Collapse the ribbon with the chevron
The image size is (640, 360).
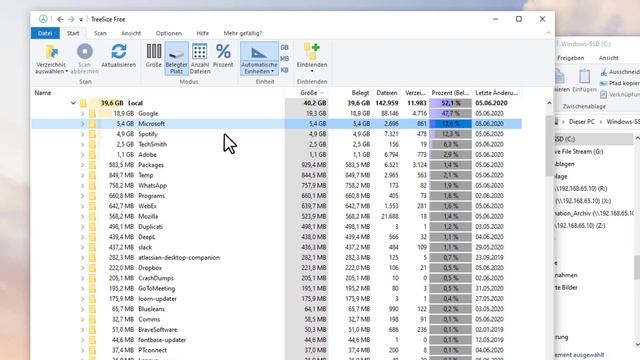click(548, 33)
